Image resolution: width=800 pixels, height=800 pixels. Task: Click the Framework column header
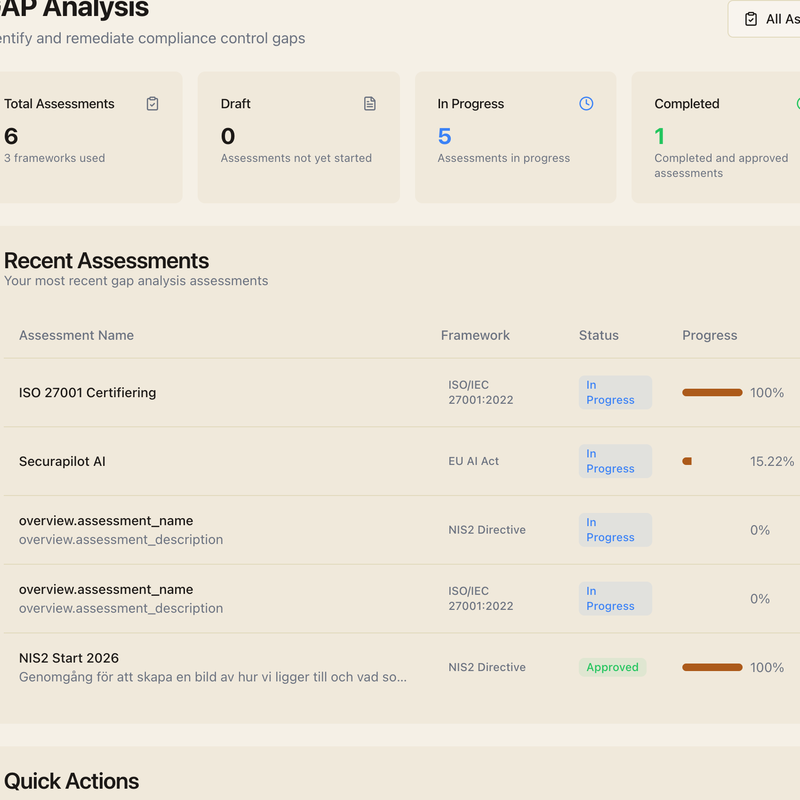(475, 335)
